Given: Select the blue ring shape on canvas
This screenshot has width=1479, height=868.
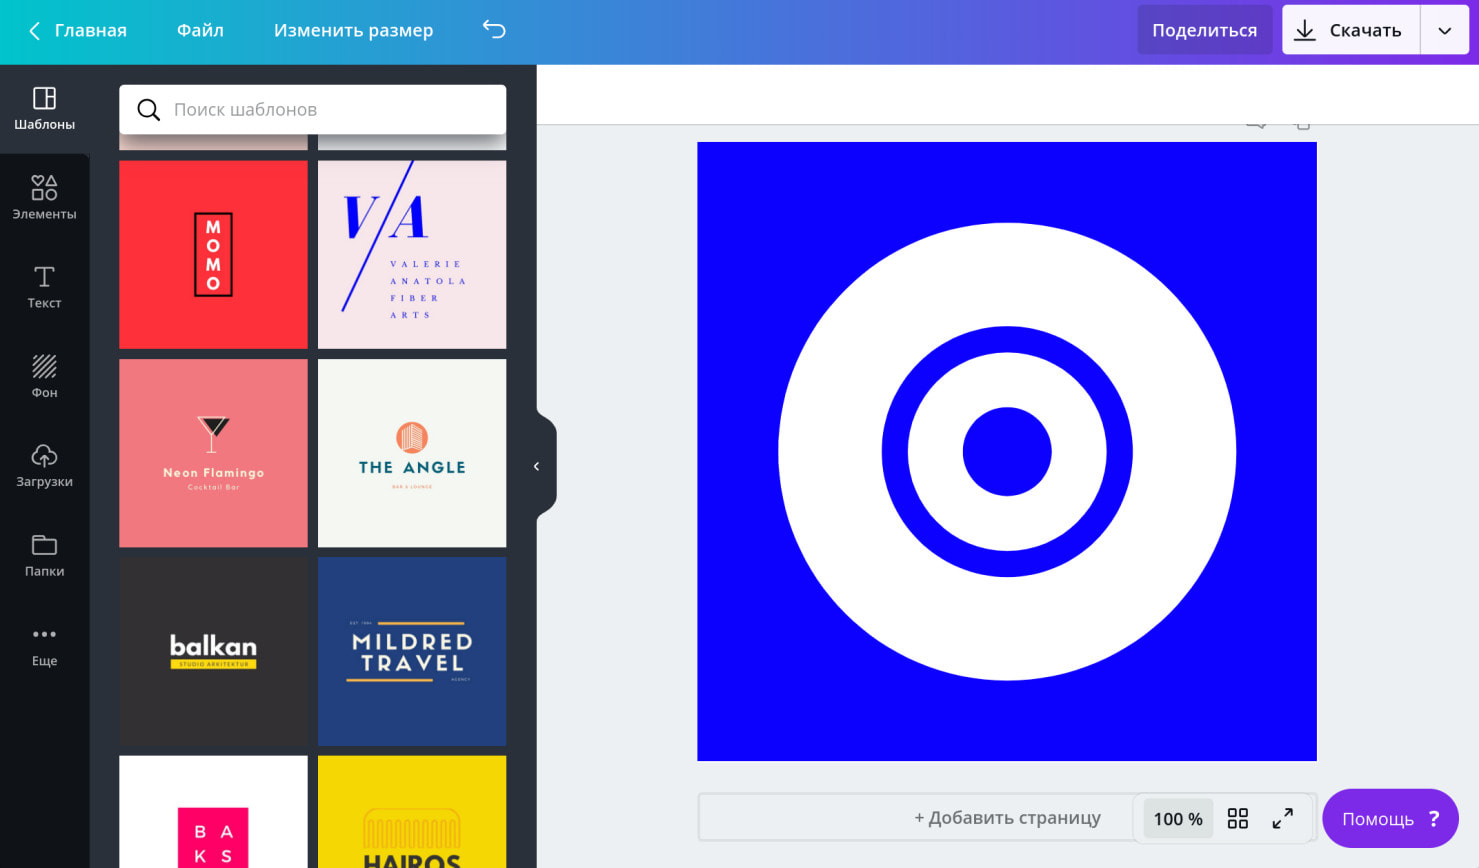Looking at the screenshot, I should coord(1007,339).
